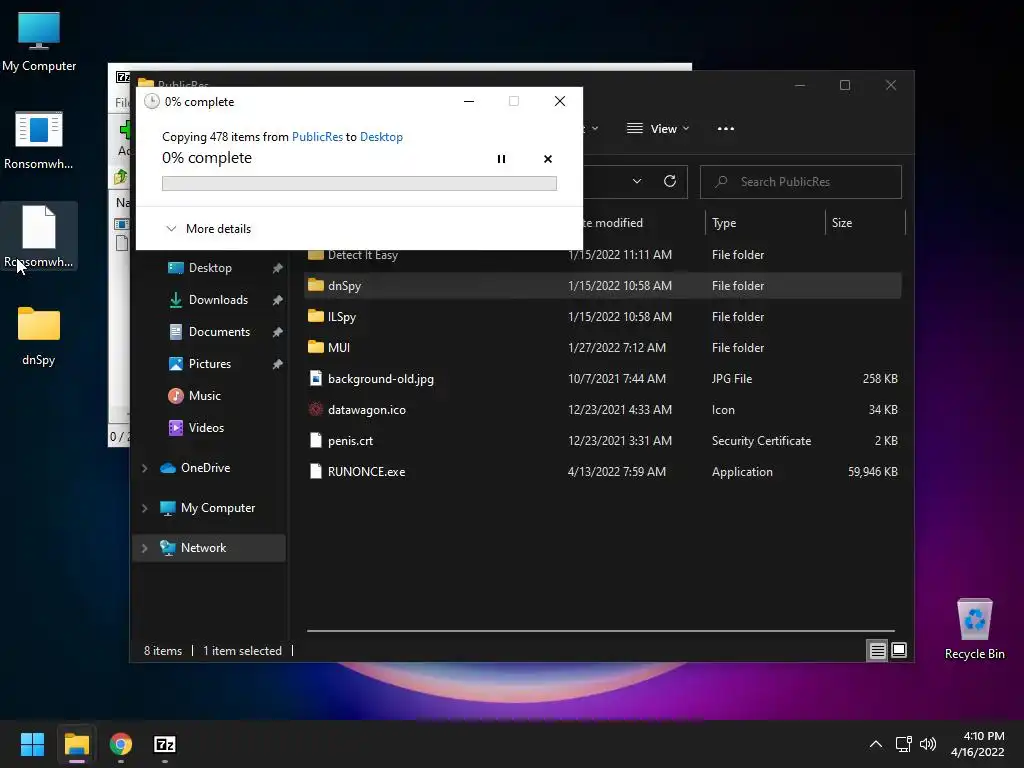The height and width of the screenshot is (768, 1024).
Task: Open Desktop in the navigation pane
Action: coord(210,268)
